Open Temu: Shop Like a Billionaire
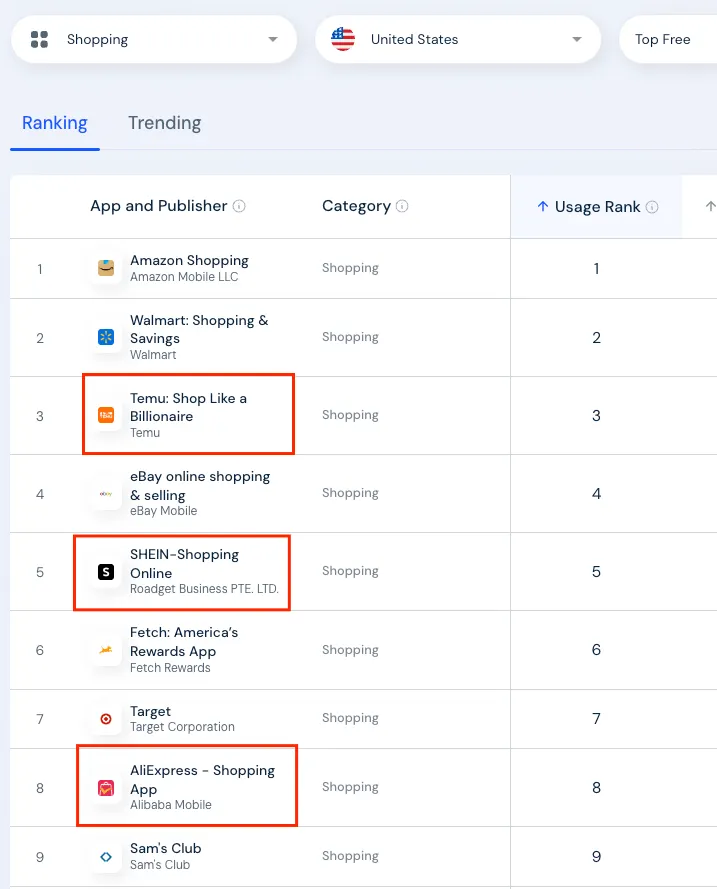The width and height of the screenshot is (717, 889). (x=188, y=407)
